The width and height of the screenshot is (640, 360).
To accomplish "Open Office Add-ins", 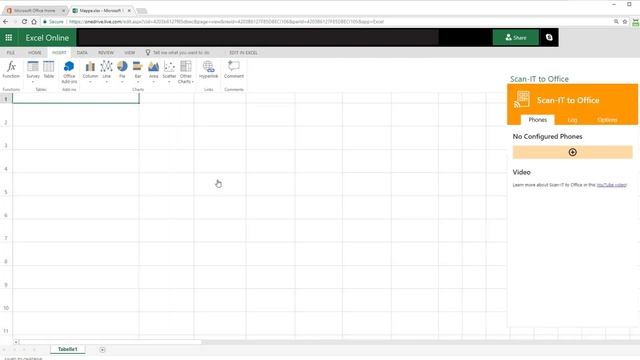I will 69,72.
